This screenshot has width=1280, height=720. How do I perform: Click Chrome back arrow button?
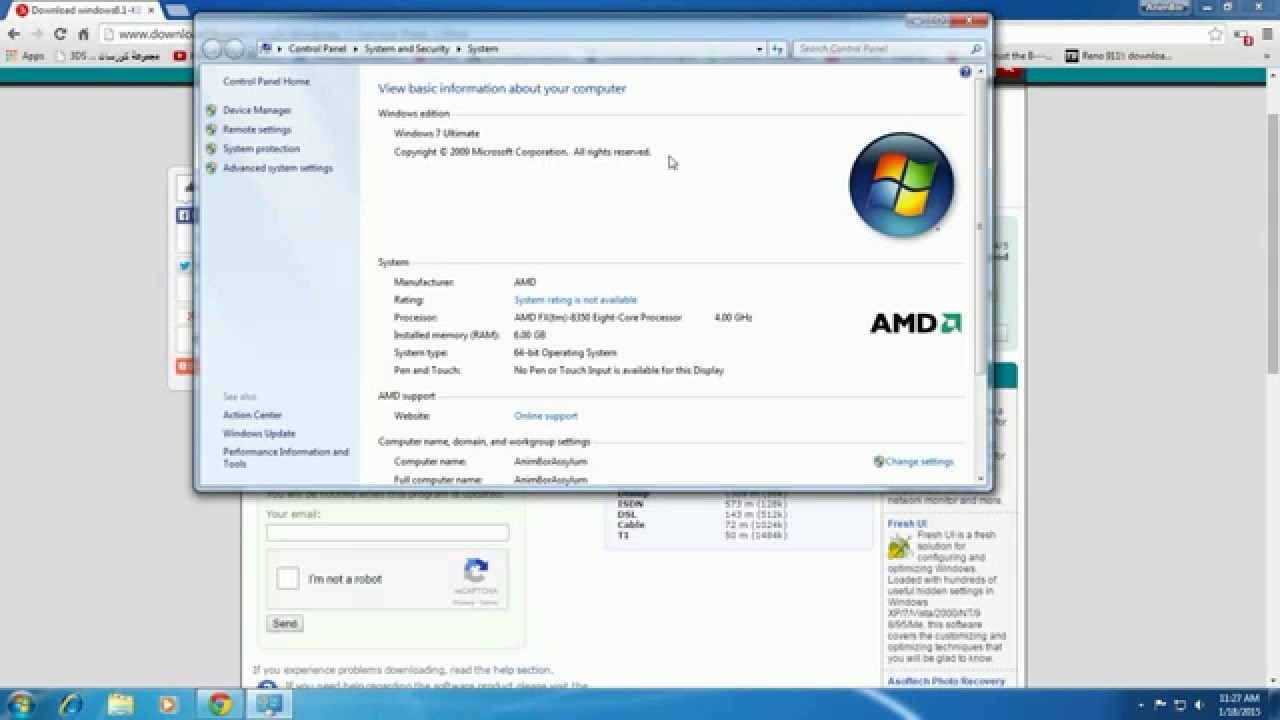pyautogui.click(x=14, y=34)
